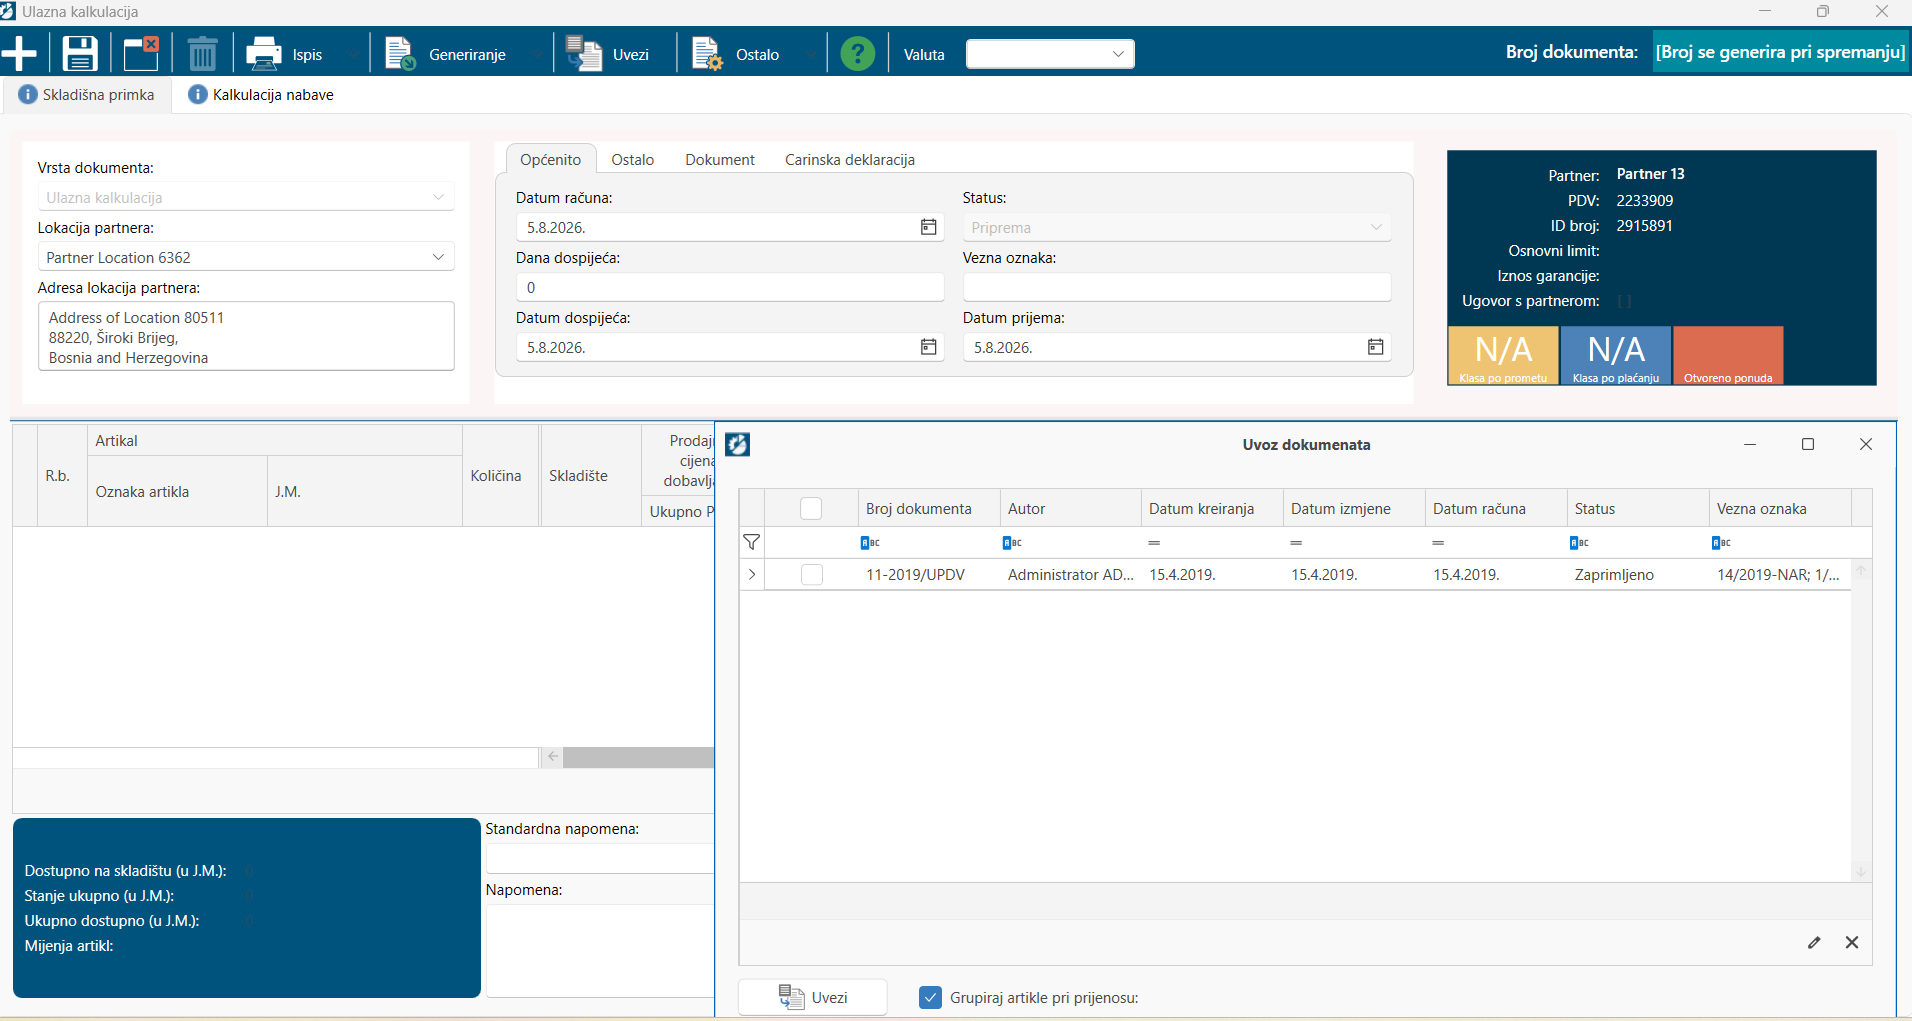Click Broj dumenta filter operator icon

(870, 542)
